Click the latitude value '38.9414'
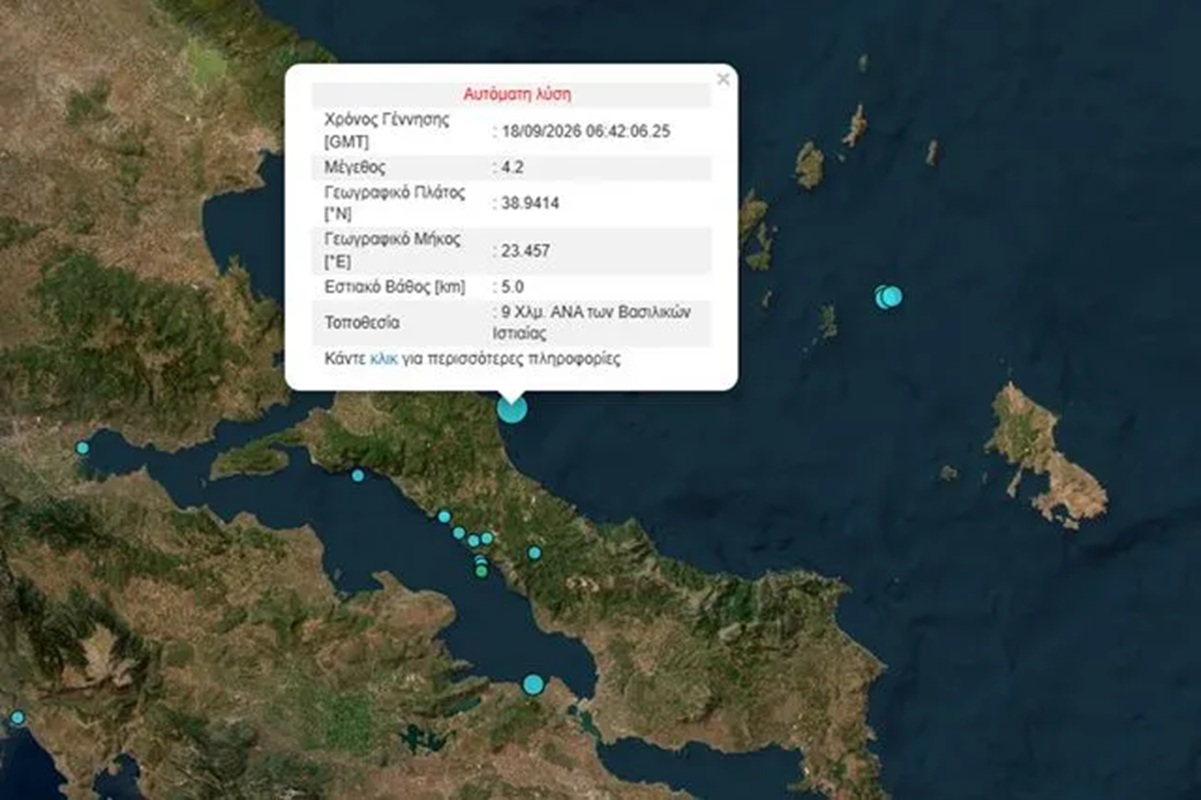The image size is (1201, 800). pos(529,204)
